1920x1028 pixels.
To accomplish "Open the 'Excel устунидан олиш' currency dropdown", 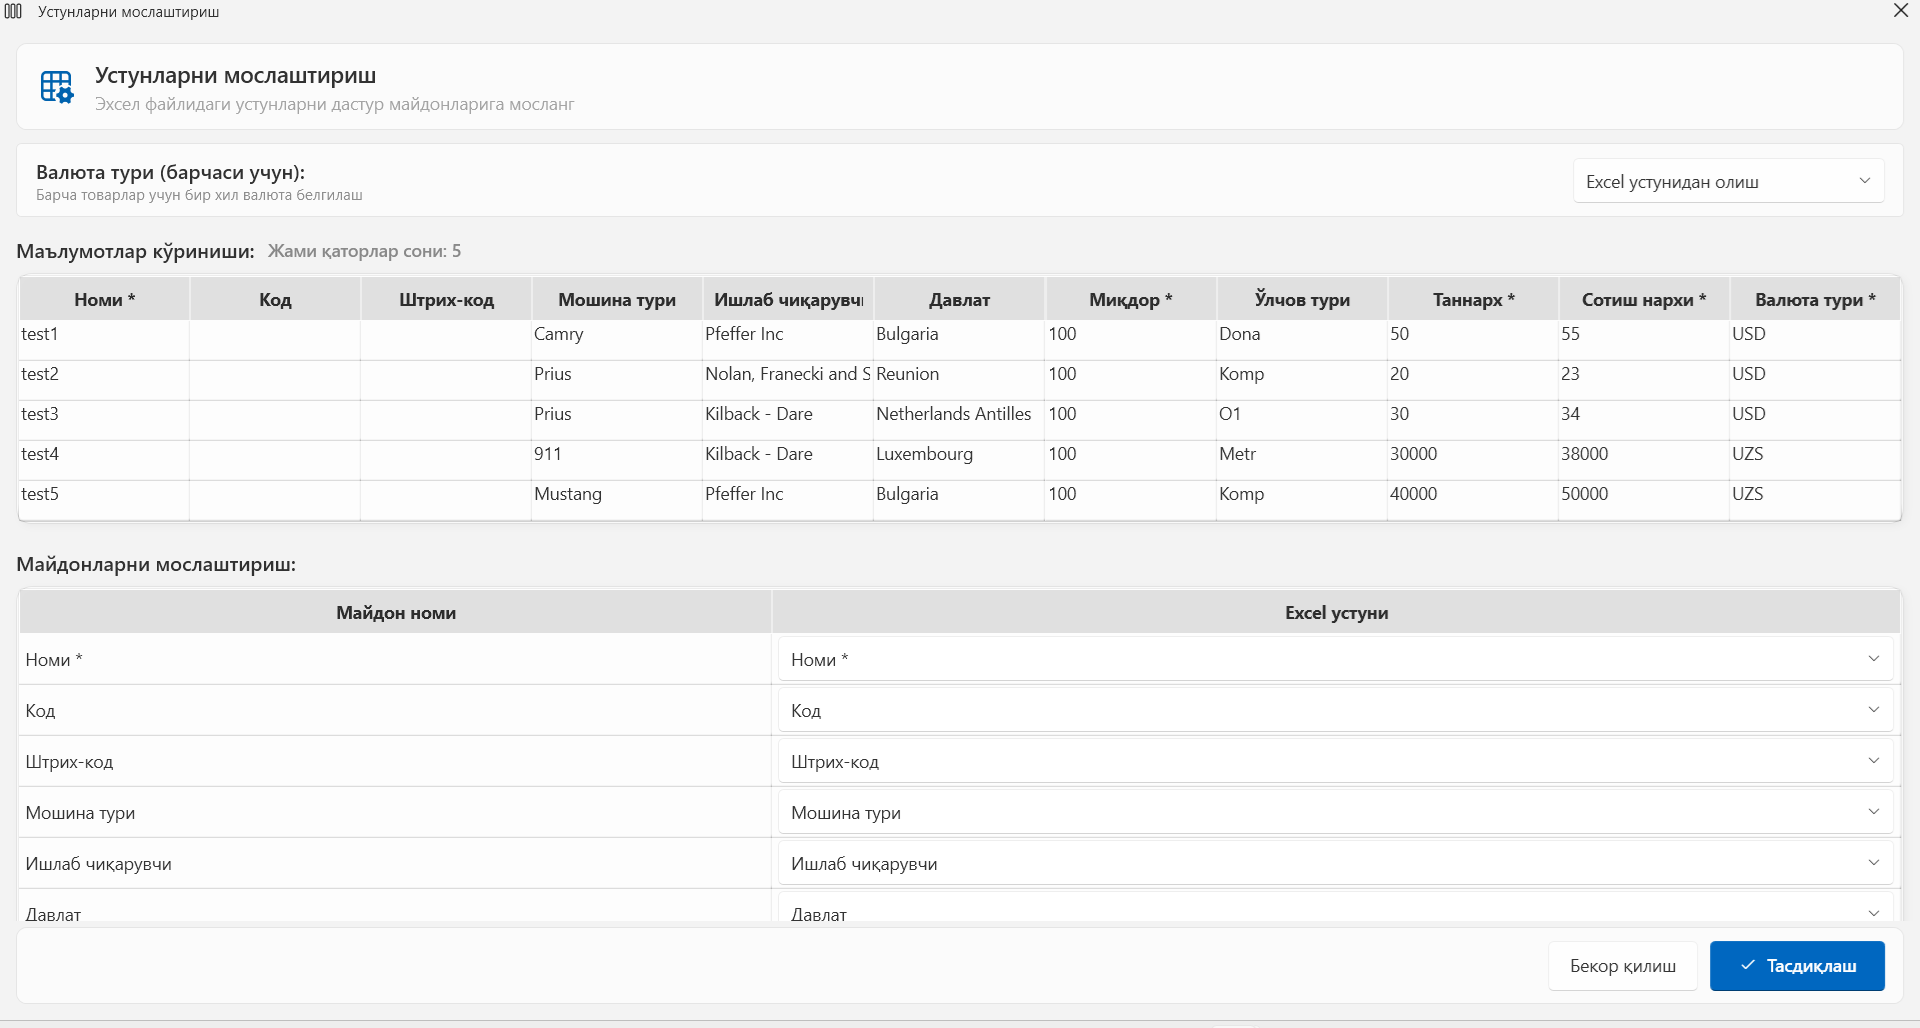I will 1728,181.
